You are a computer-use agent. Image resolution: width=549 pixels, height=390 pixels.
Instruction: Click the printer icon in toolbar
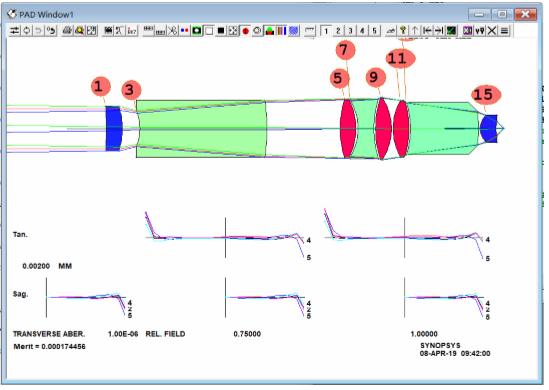67,31
